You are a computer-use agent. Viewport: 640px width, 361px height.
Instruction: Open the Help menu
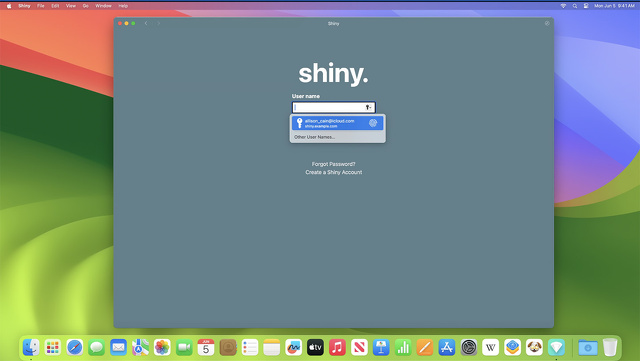(x=123, y=6)
